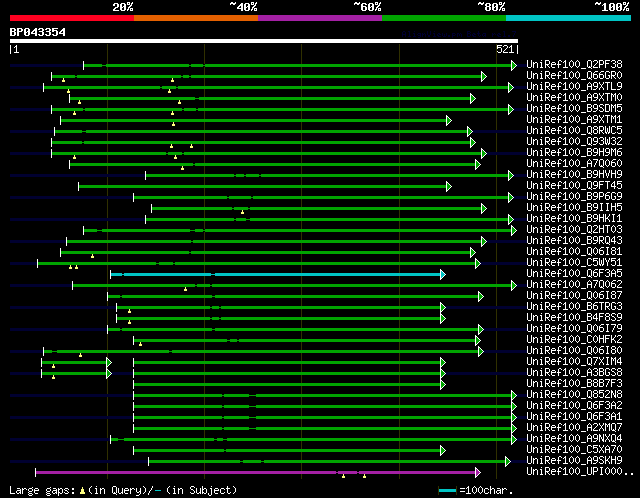
Task: Click the cyan ~100% legend segment
Action: click(x=568, y=18)
